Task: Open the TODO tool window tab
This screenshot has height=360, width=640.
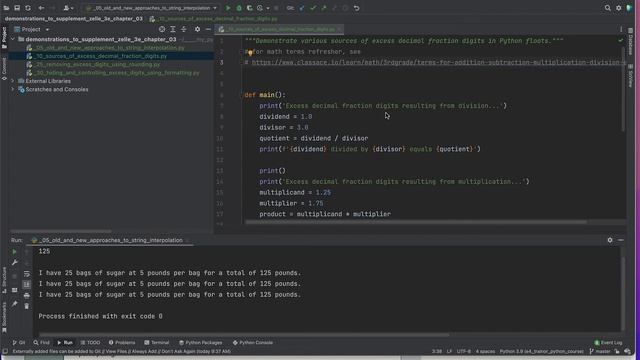Action: coord(90,343)
